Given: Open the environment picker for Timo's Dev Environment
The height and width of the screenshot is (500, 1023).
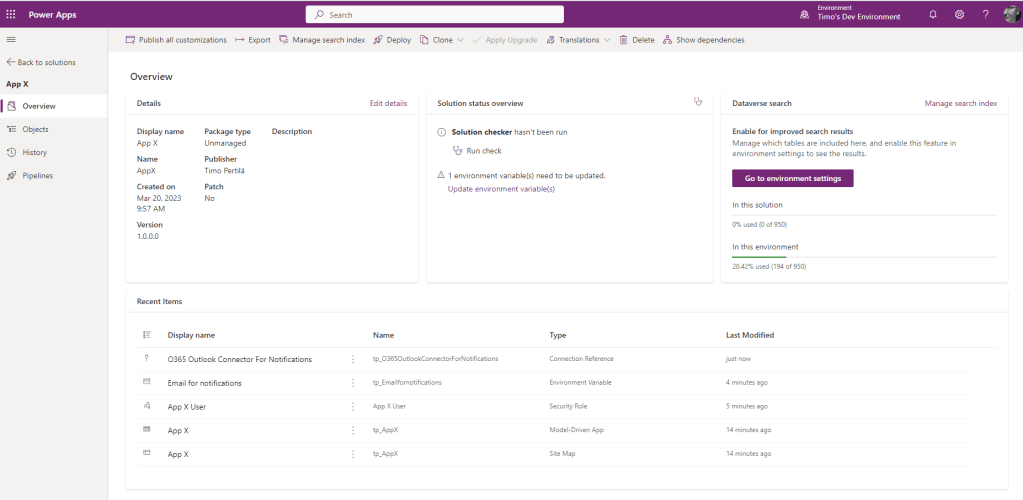Looking at the screenshot, I should (x=850, y=15).
